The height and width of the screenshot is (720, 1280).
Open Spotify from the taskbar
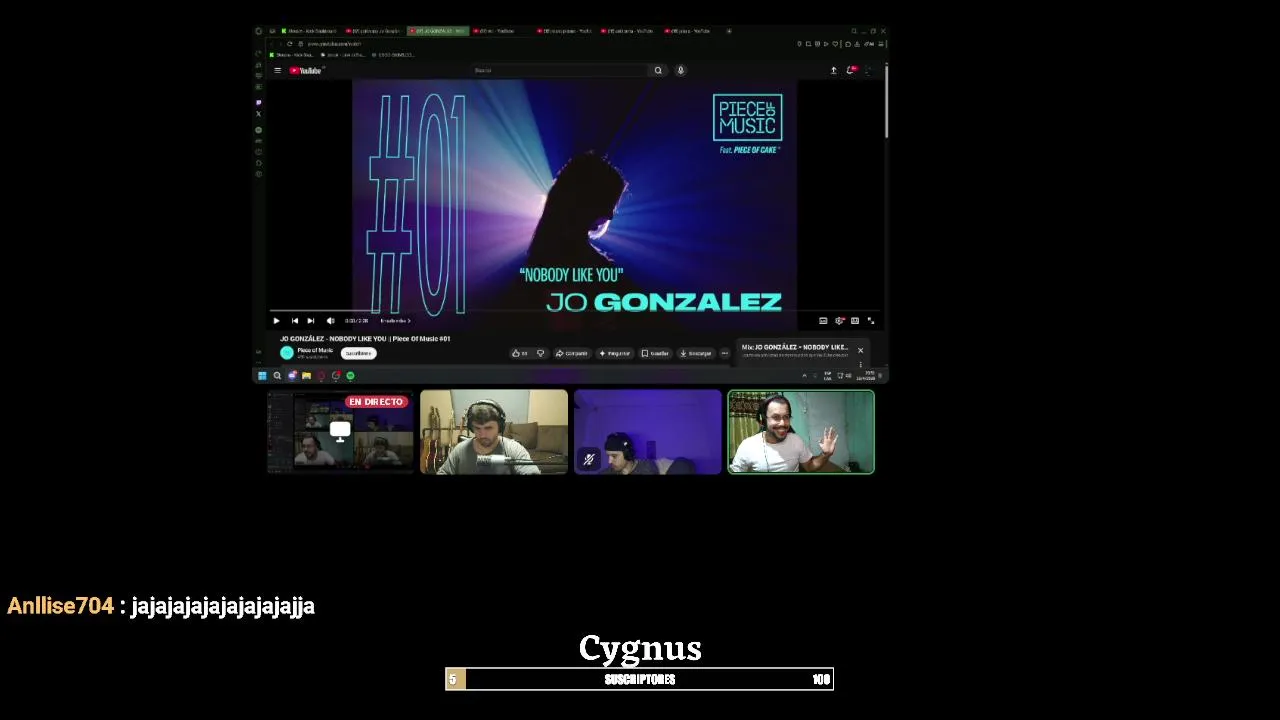[x=350, y=376]
